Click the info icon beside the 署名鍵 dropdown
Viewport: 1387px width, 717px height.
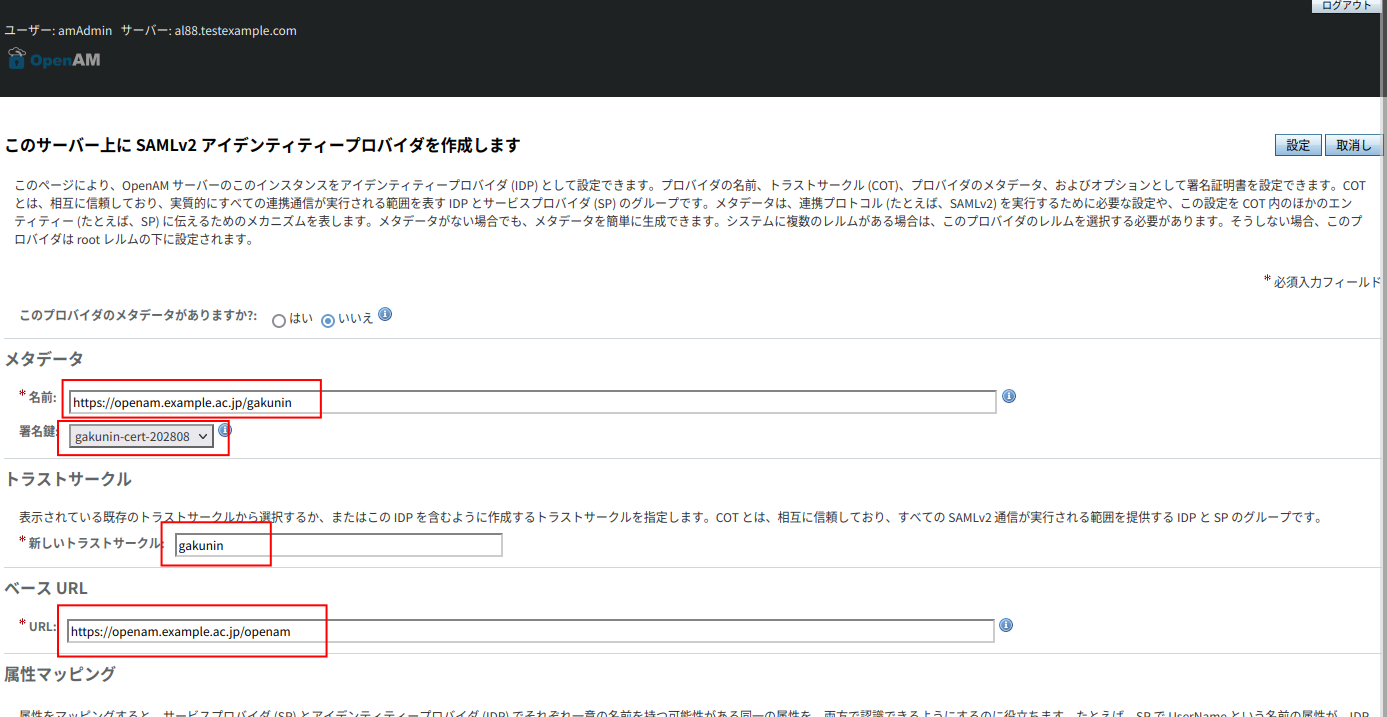224,429
